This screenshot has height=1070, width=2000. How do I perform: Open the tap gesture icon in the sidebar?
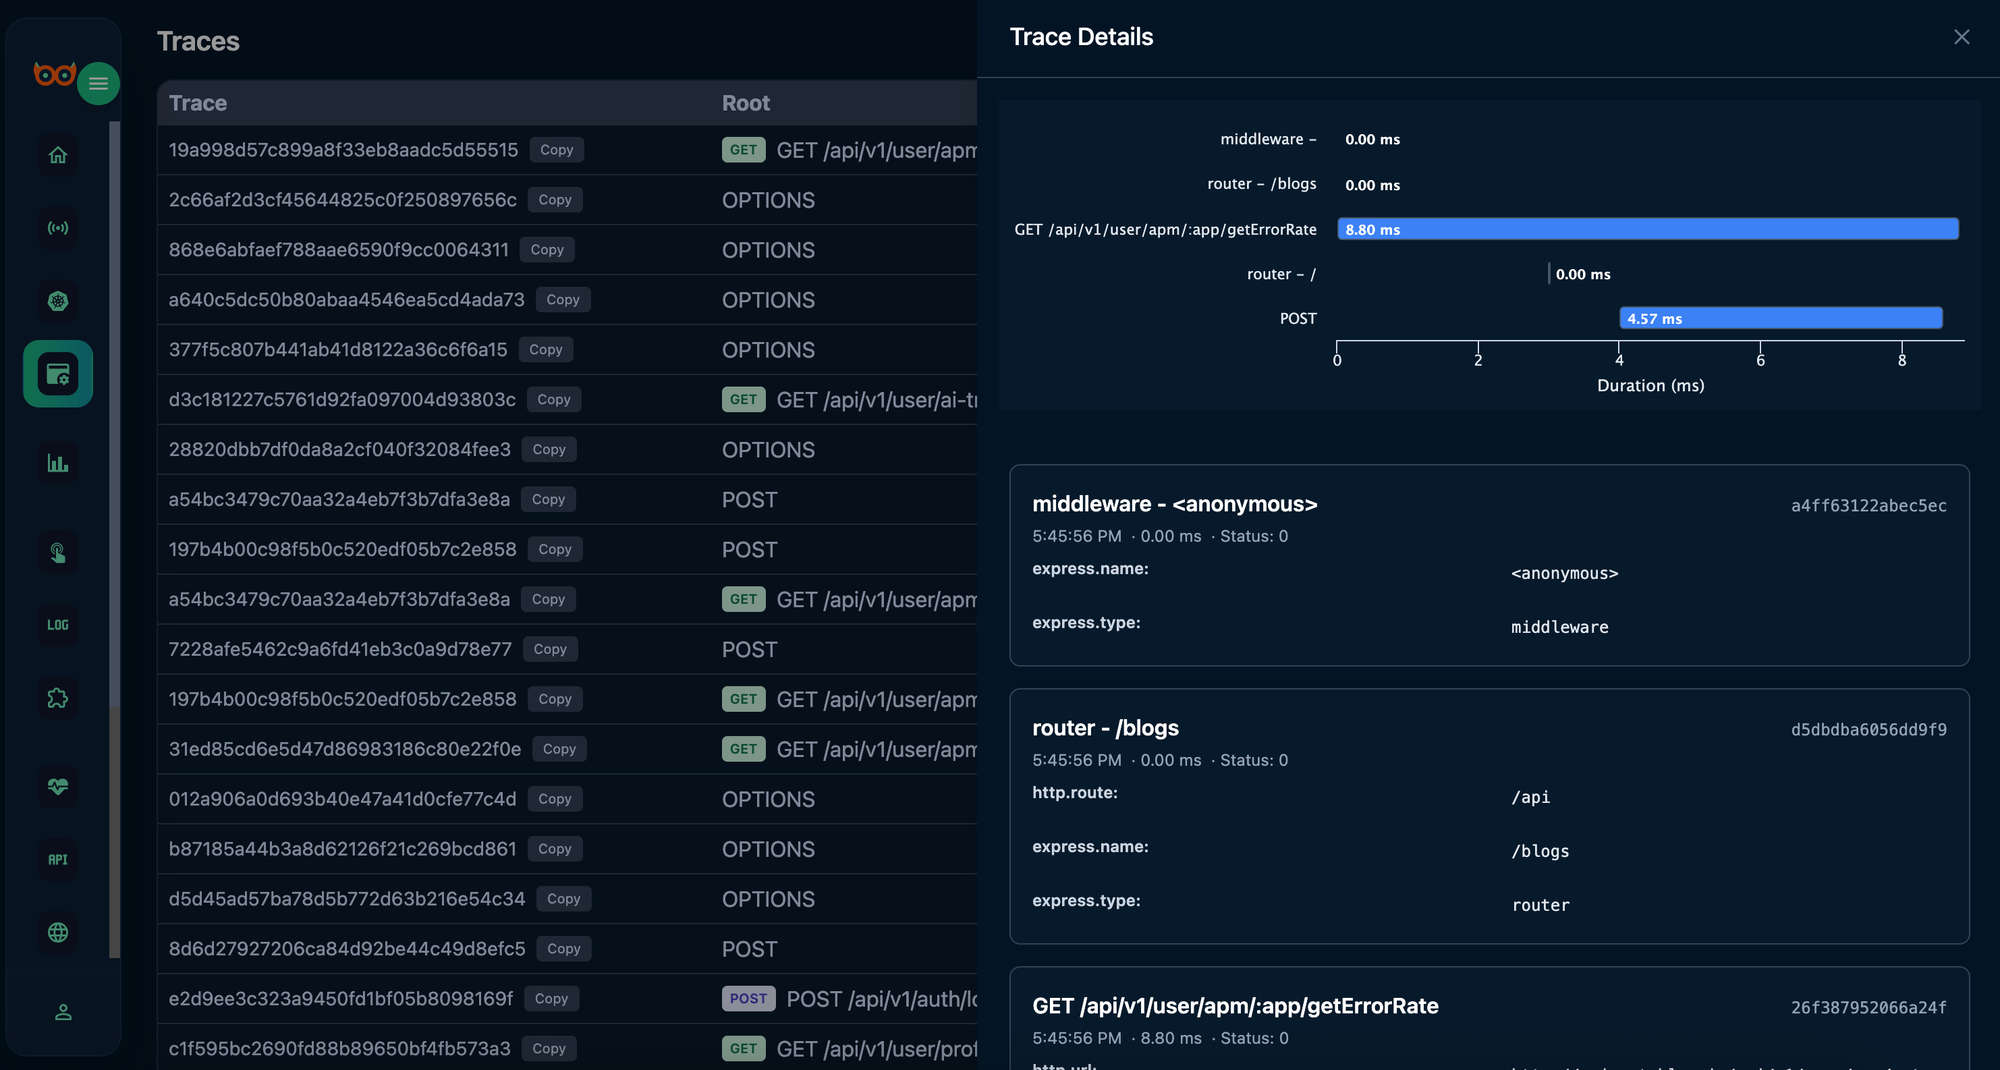pyautogui.click(x=58, y=552)
